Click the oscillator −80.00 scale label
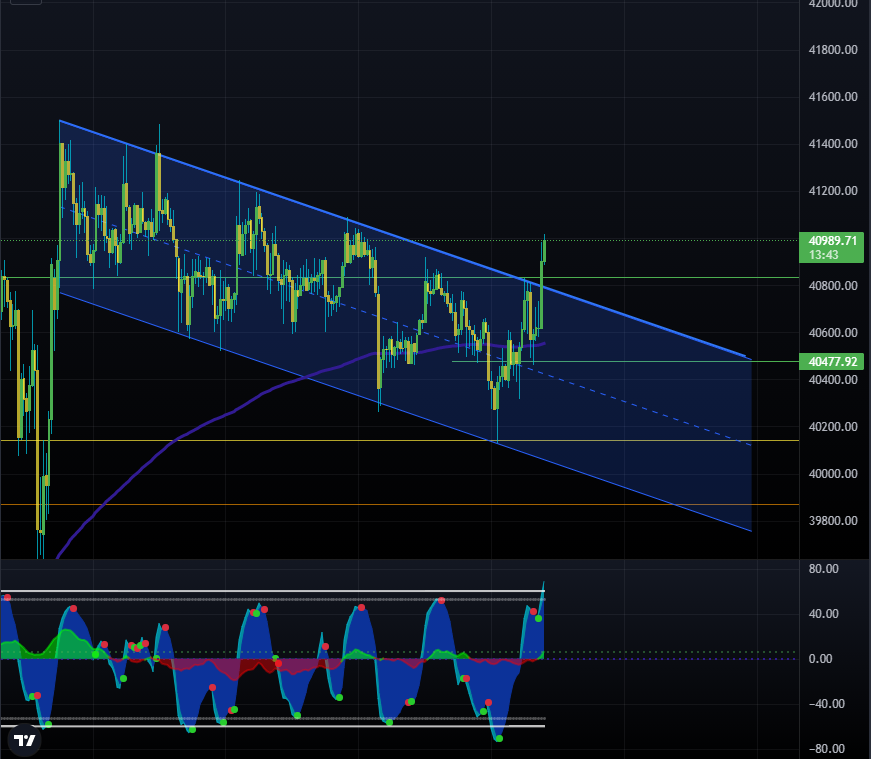871x759 pixels. tap(826, 749)
